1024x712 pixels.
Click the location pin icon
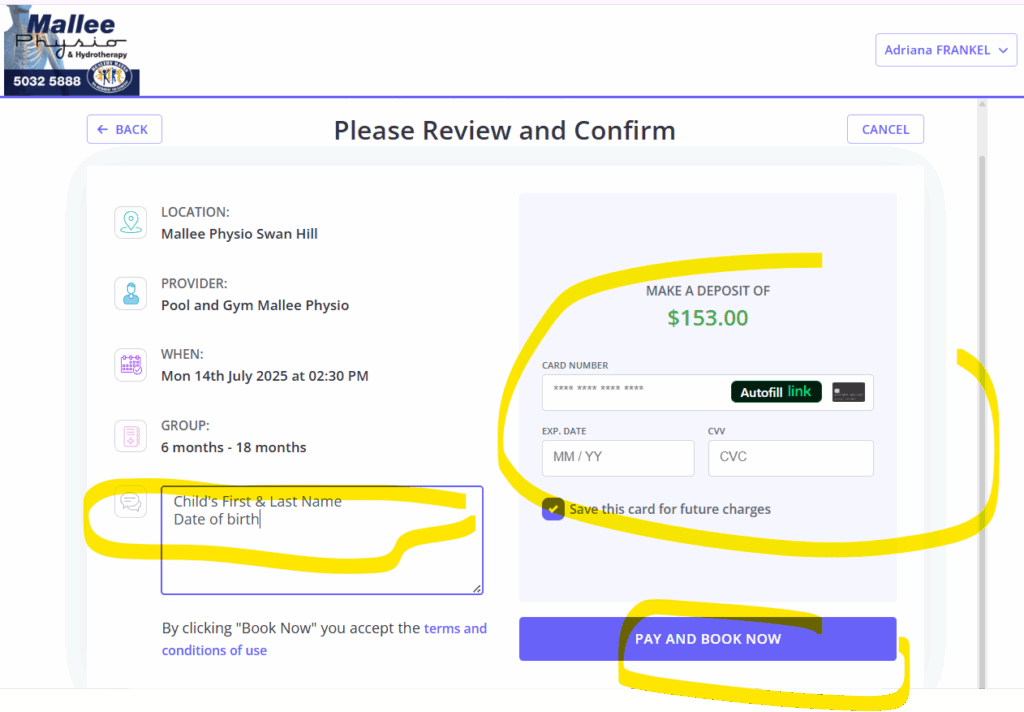click(x=131, y=222)
